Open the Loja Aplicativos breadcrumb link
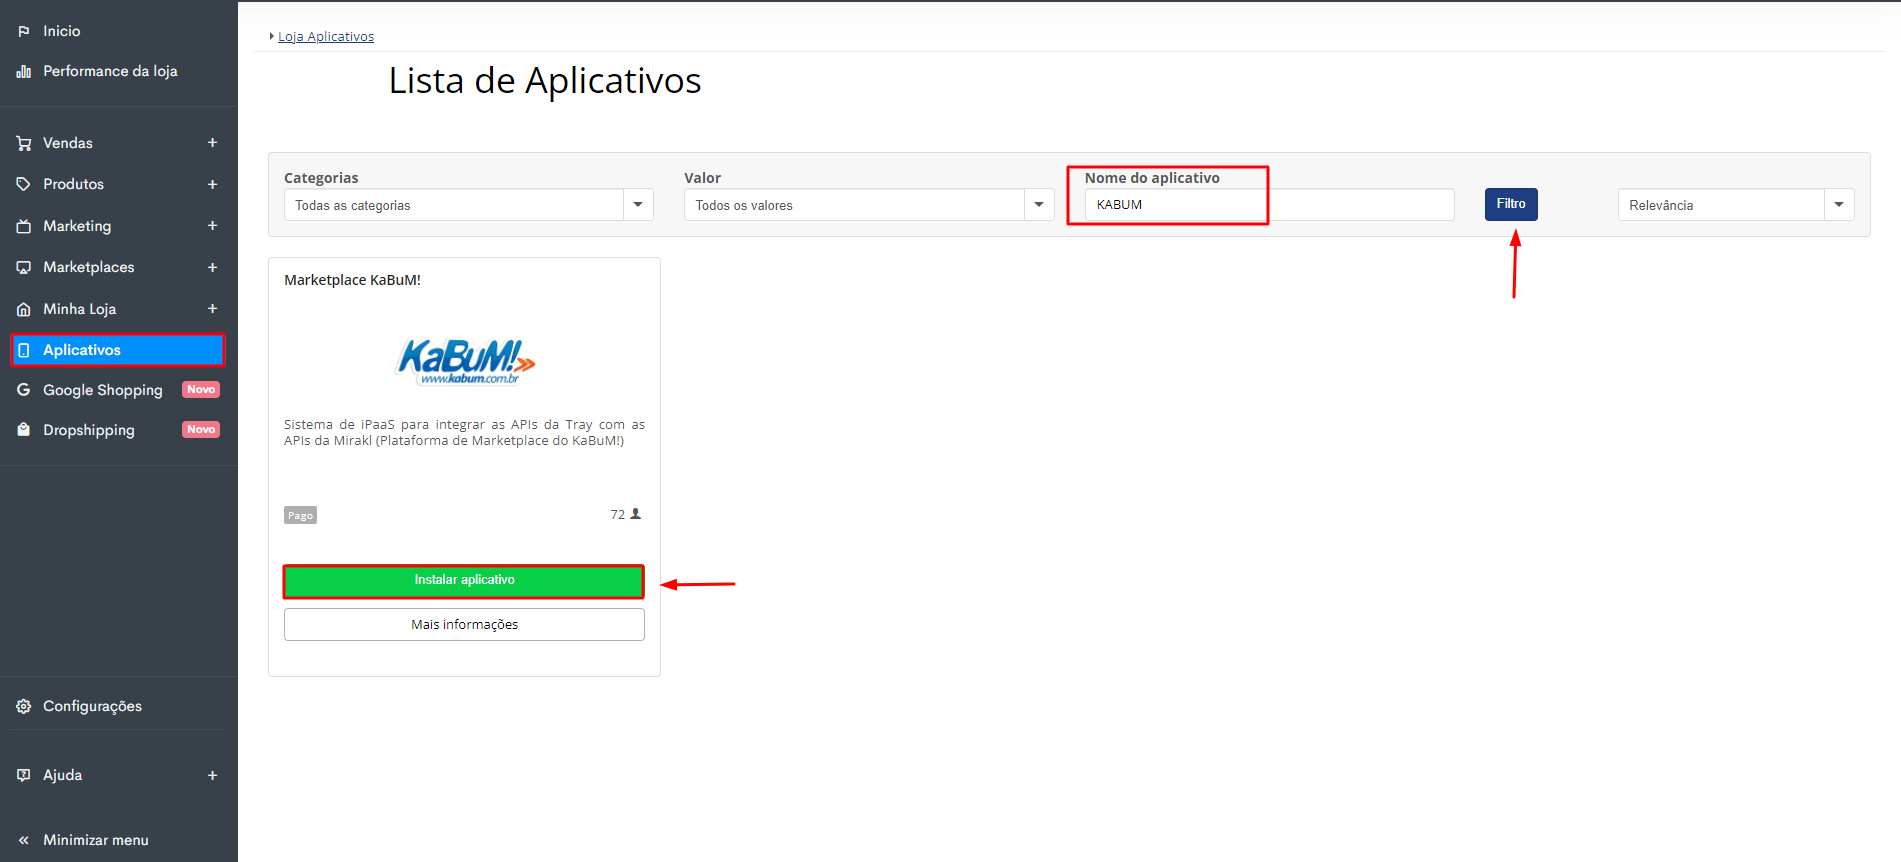 326,37
